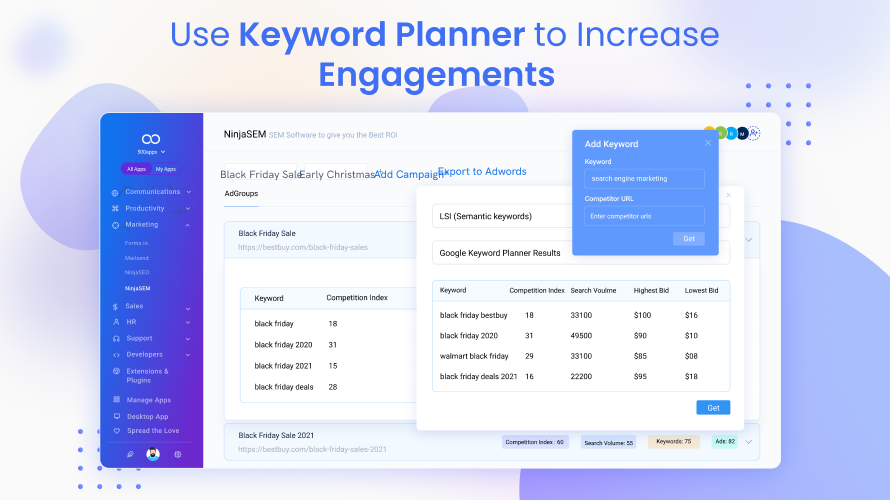Expand the Developers section chevron
Screen dimensions: 890x500
coord(187,355)
